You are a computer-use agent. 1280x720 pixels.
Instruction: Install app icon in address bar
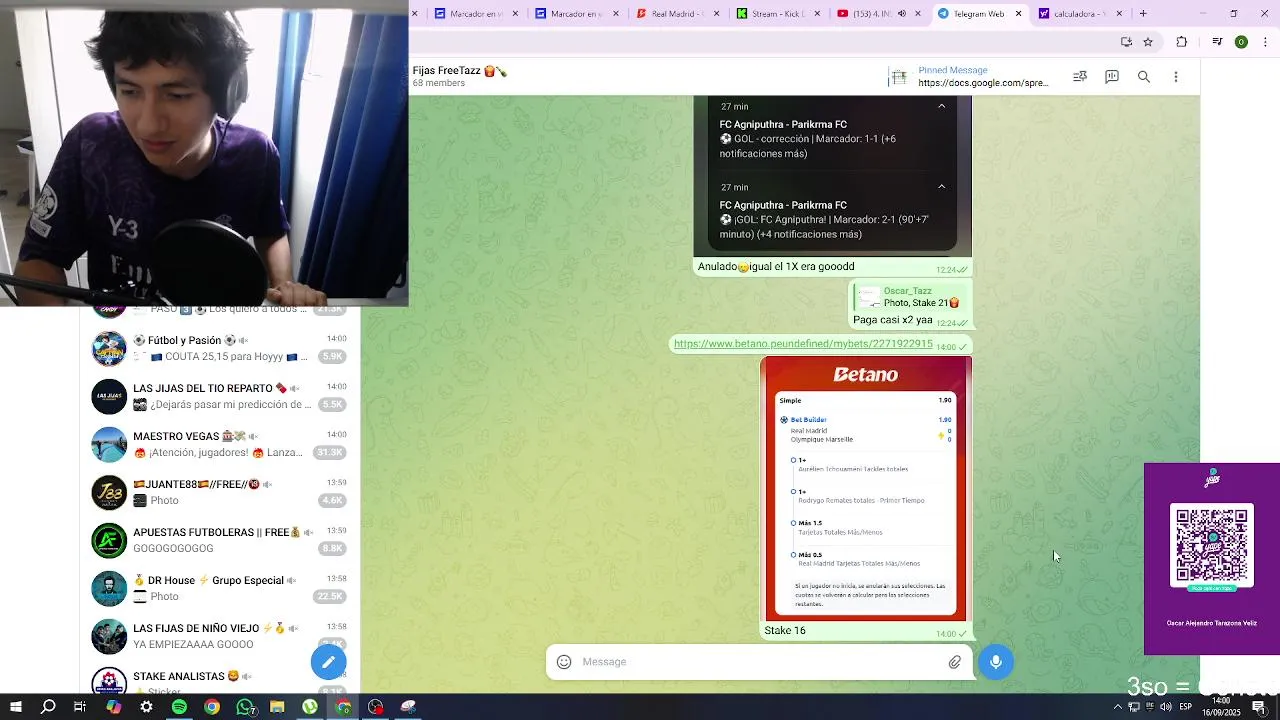[1126, 42]
